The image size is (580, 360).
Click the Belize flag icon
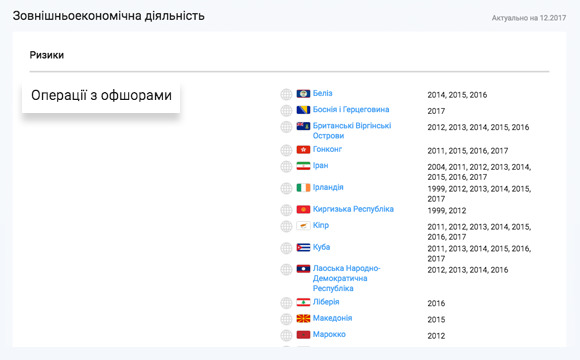(x=303, y=94)
